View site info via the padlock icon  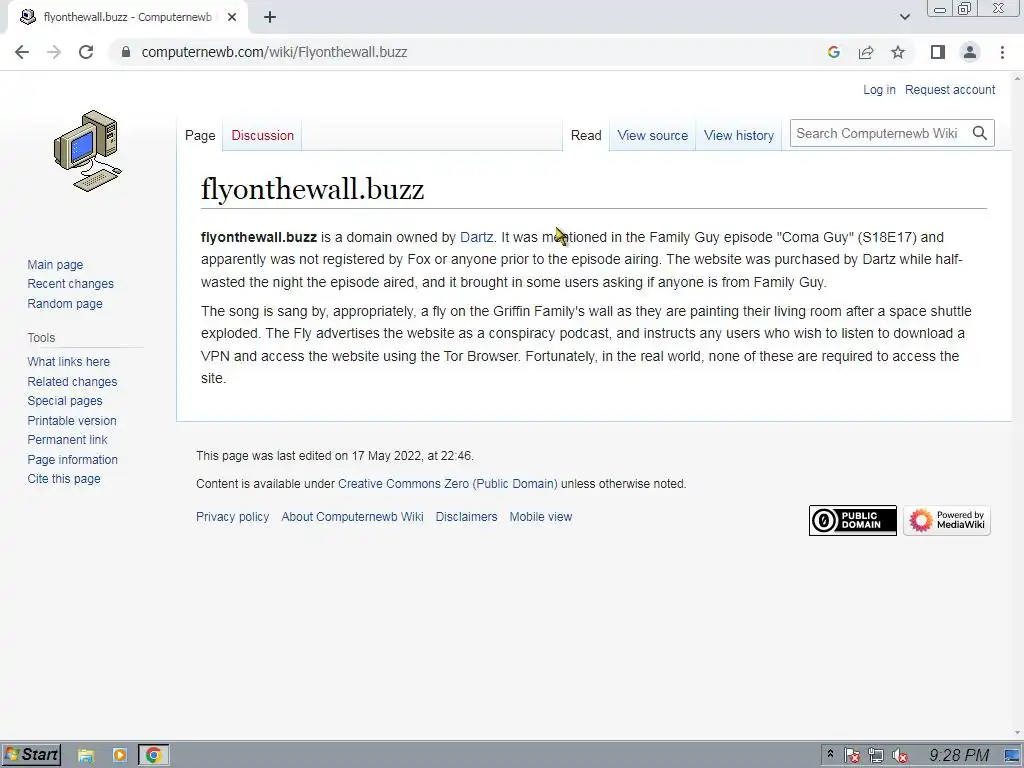click(x=126, y=52)
